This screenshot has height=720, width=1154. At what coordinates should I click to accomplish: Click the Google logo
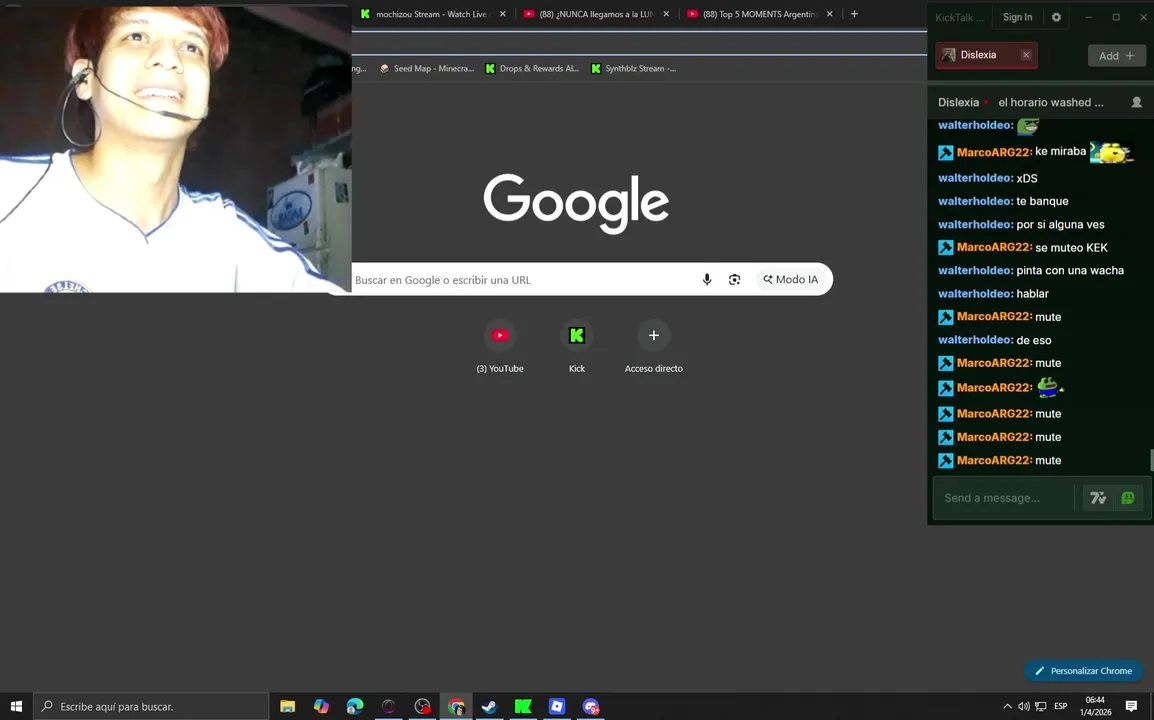pos(576,203)
